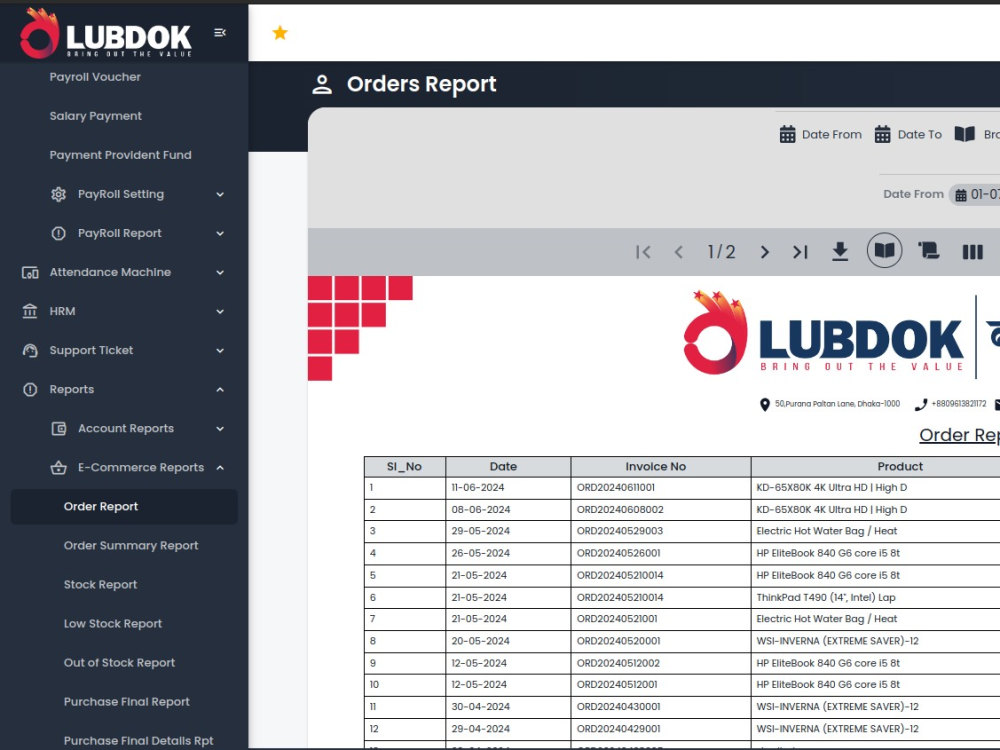Go to next report page

[765, 252]
